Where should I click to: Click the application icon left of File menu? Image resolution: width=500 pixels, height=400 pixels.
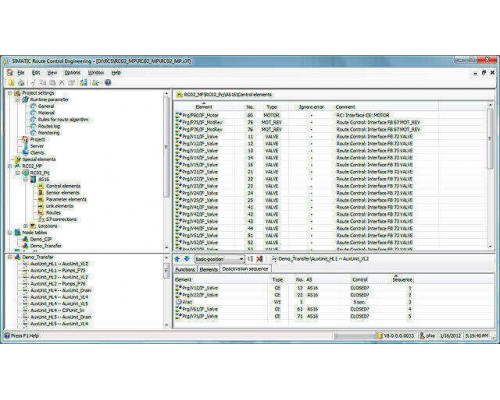(x=10, y=72)
